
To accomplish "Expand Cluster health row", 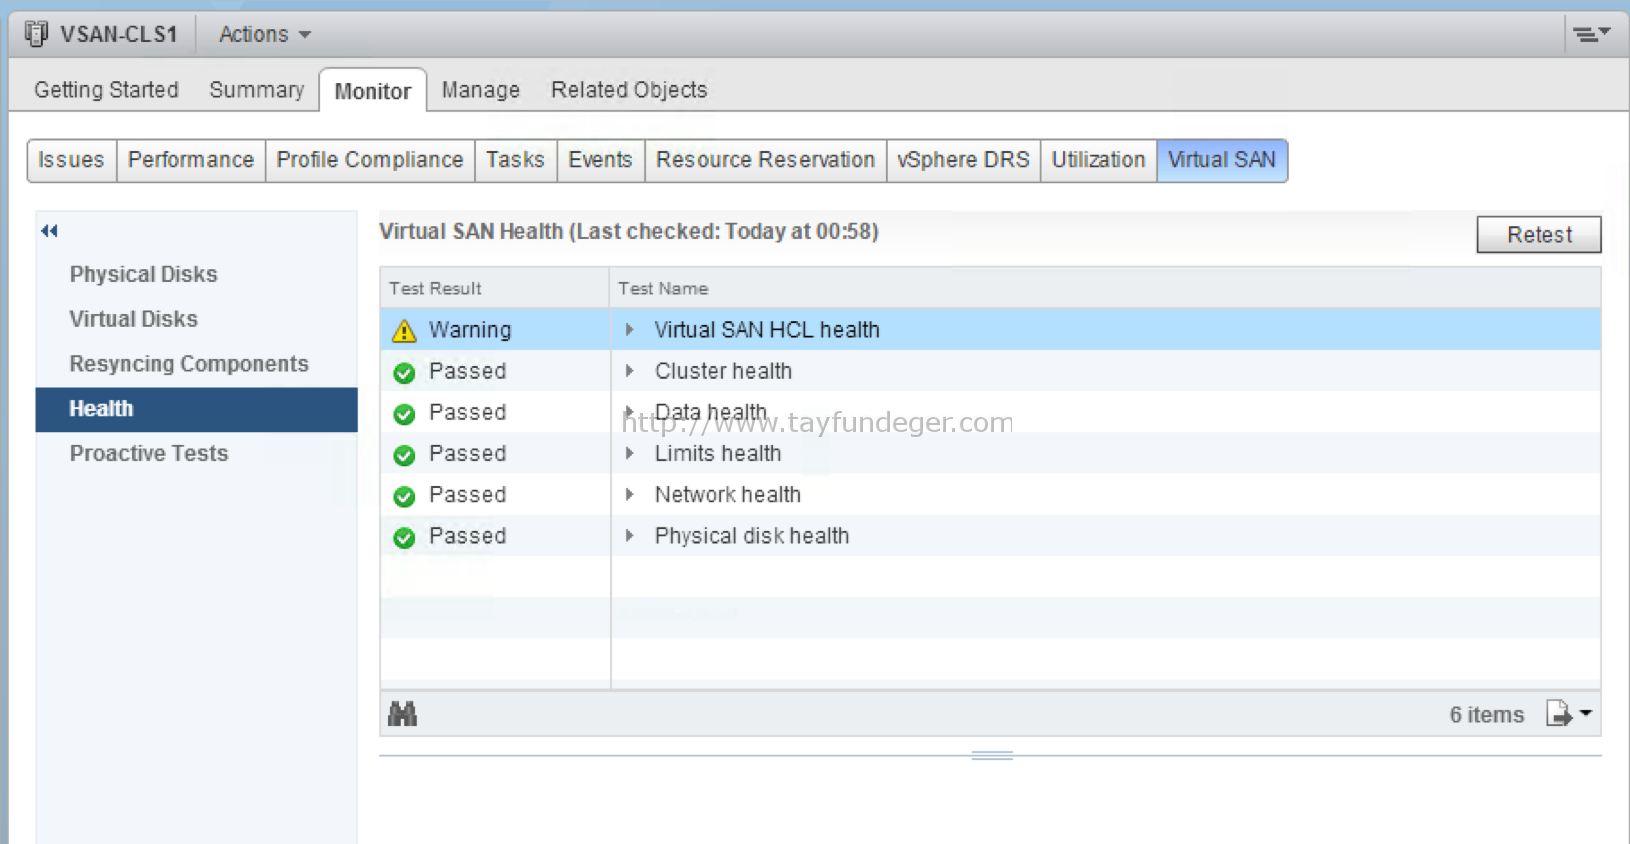I will click(629, 371).
